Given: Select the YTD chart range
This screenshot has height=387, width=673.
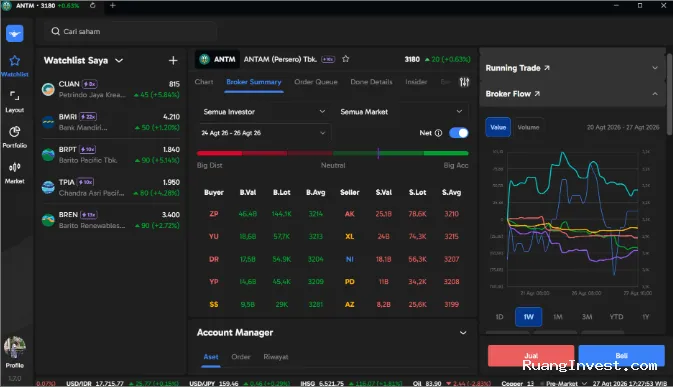Looking at the screenshot, I should [616, 317].
